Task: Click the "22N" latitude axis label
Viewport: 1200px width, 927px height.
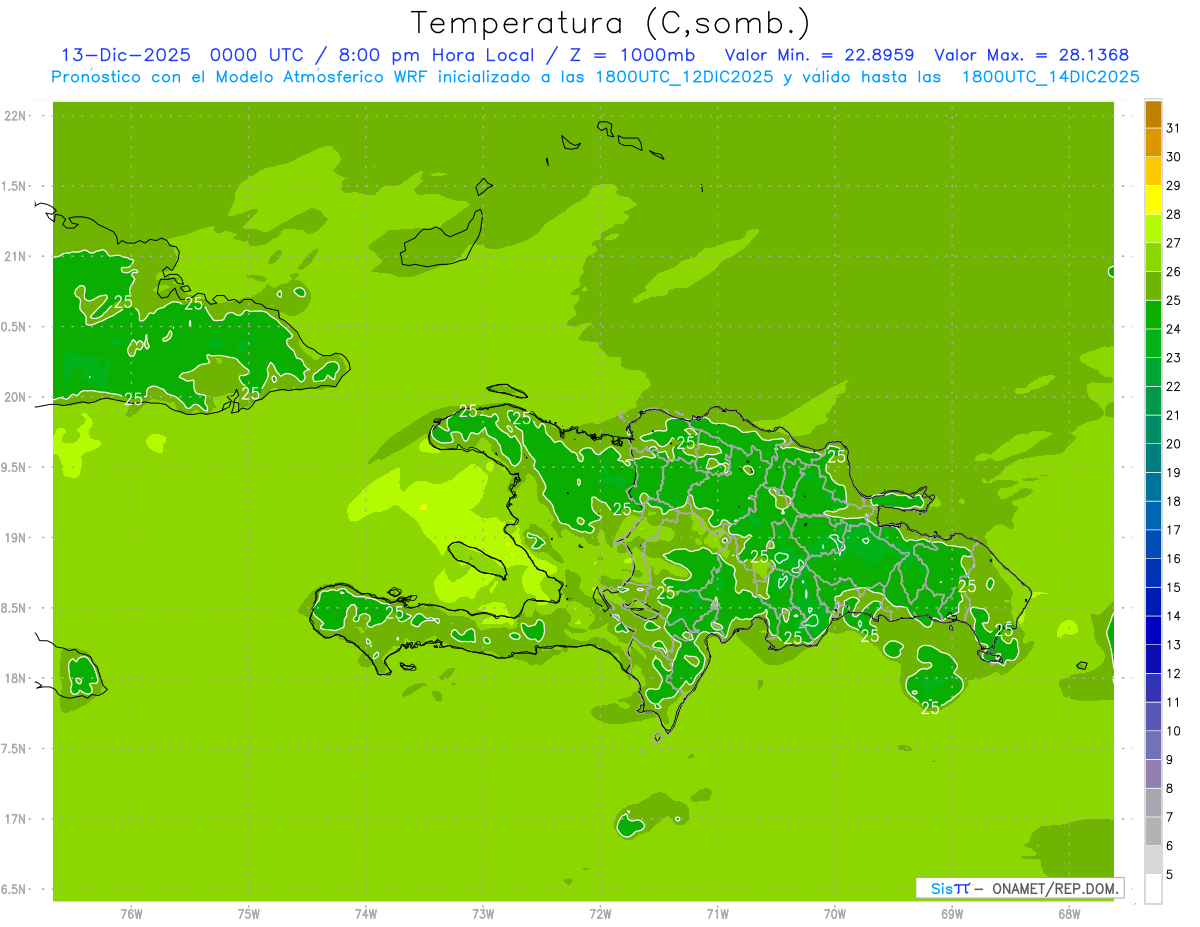Action: pyautogui.click(x=15, y=116)
